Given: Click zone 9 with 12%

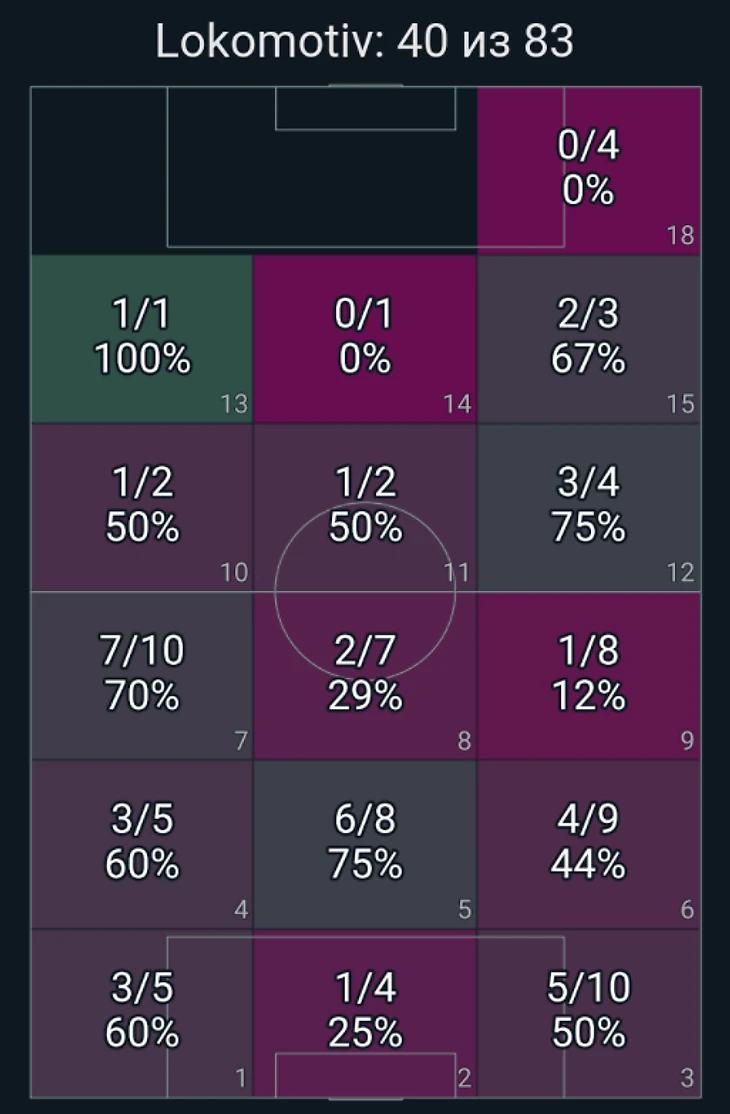Looking at the screenshot, I should (589, 676).
